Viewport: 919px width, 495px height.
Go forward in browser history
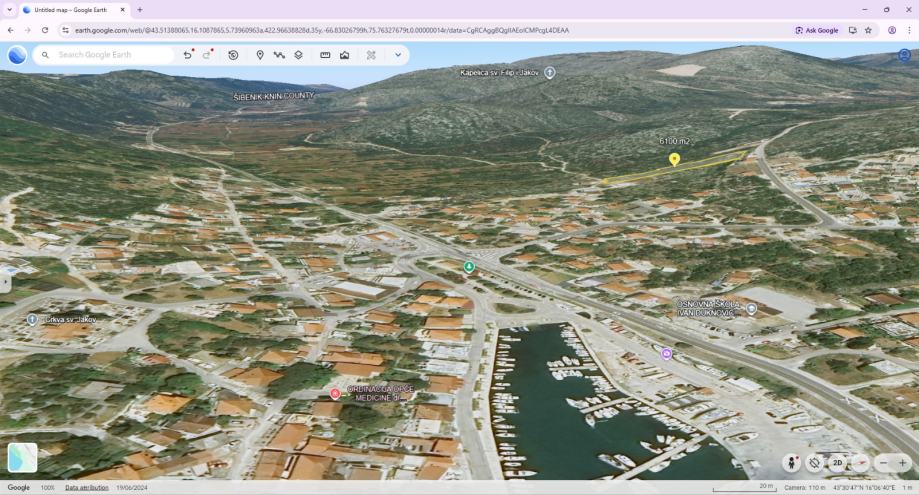(28, 30)
